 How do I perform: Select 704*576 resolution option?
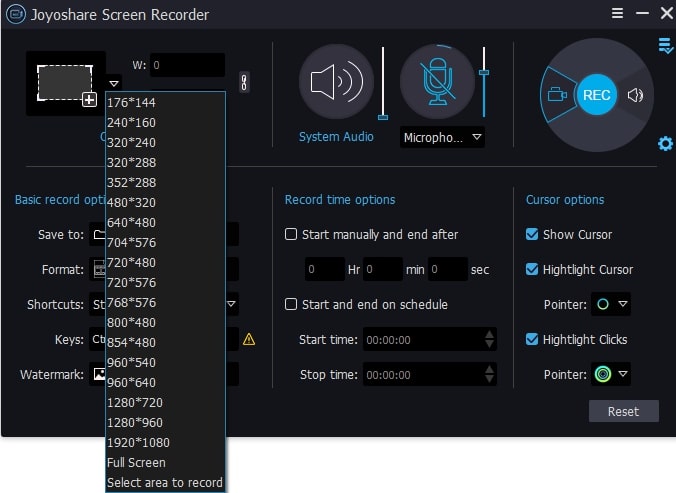(x=165, y=243)
